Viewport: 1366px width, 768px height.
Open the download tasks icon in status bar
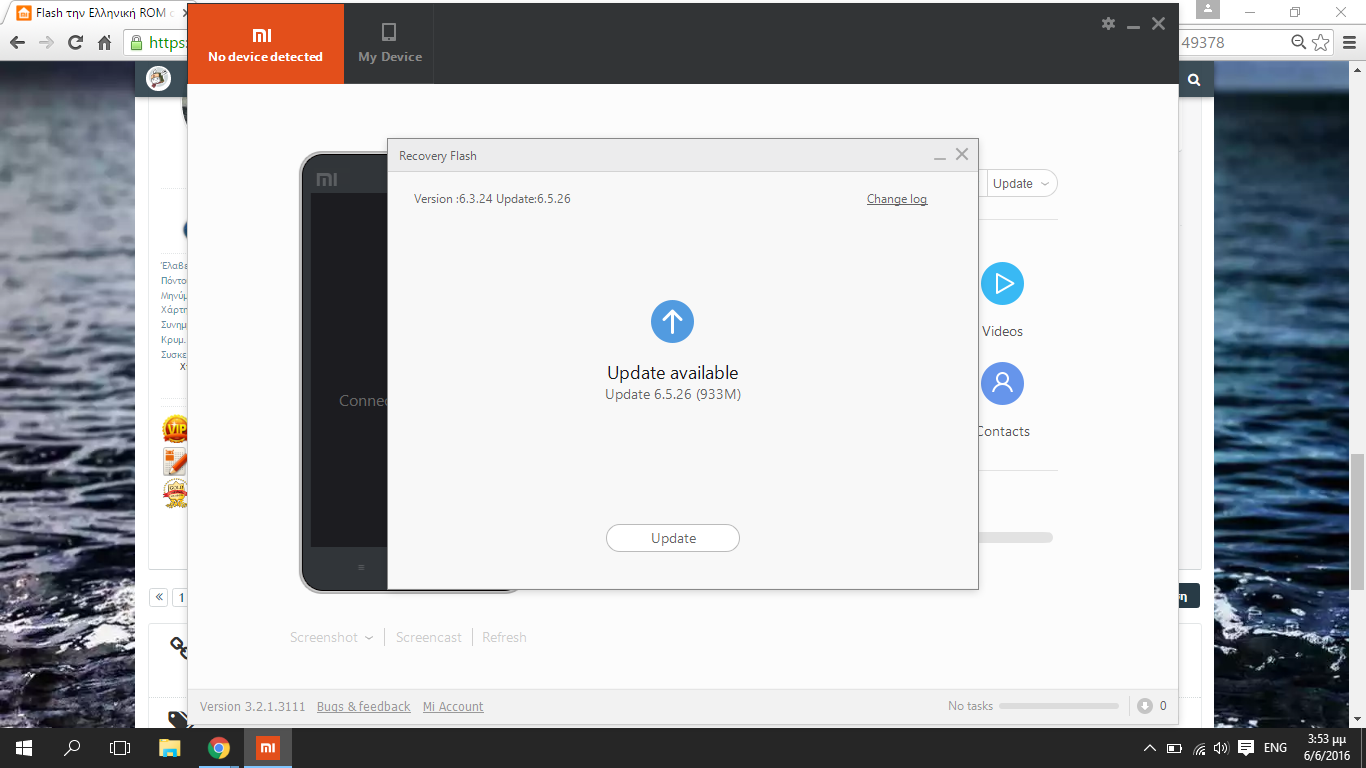click(x=1145, y=706)
